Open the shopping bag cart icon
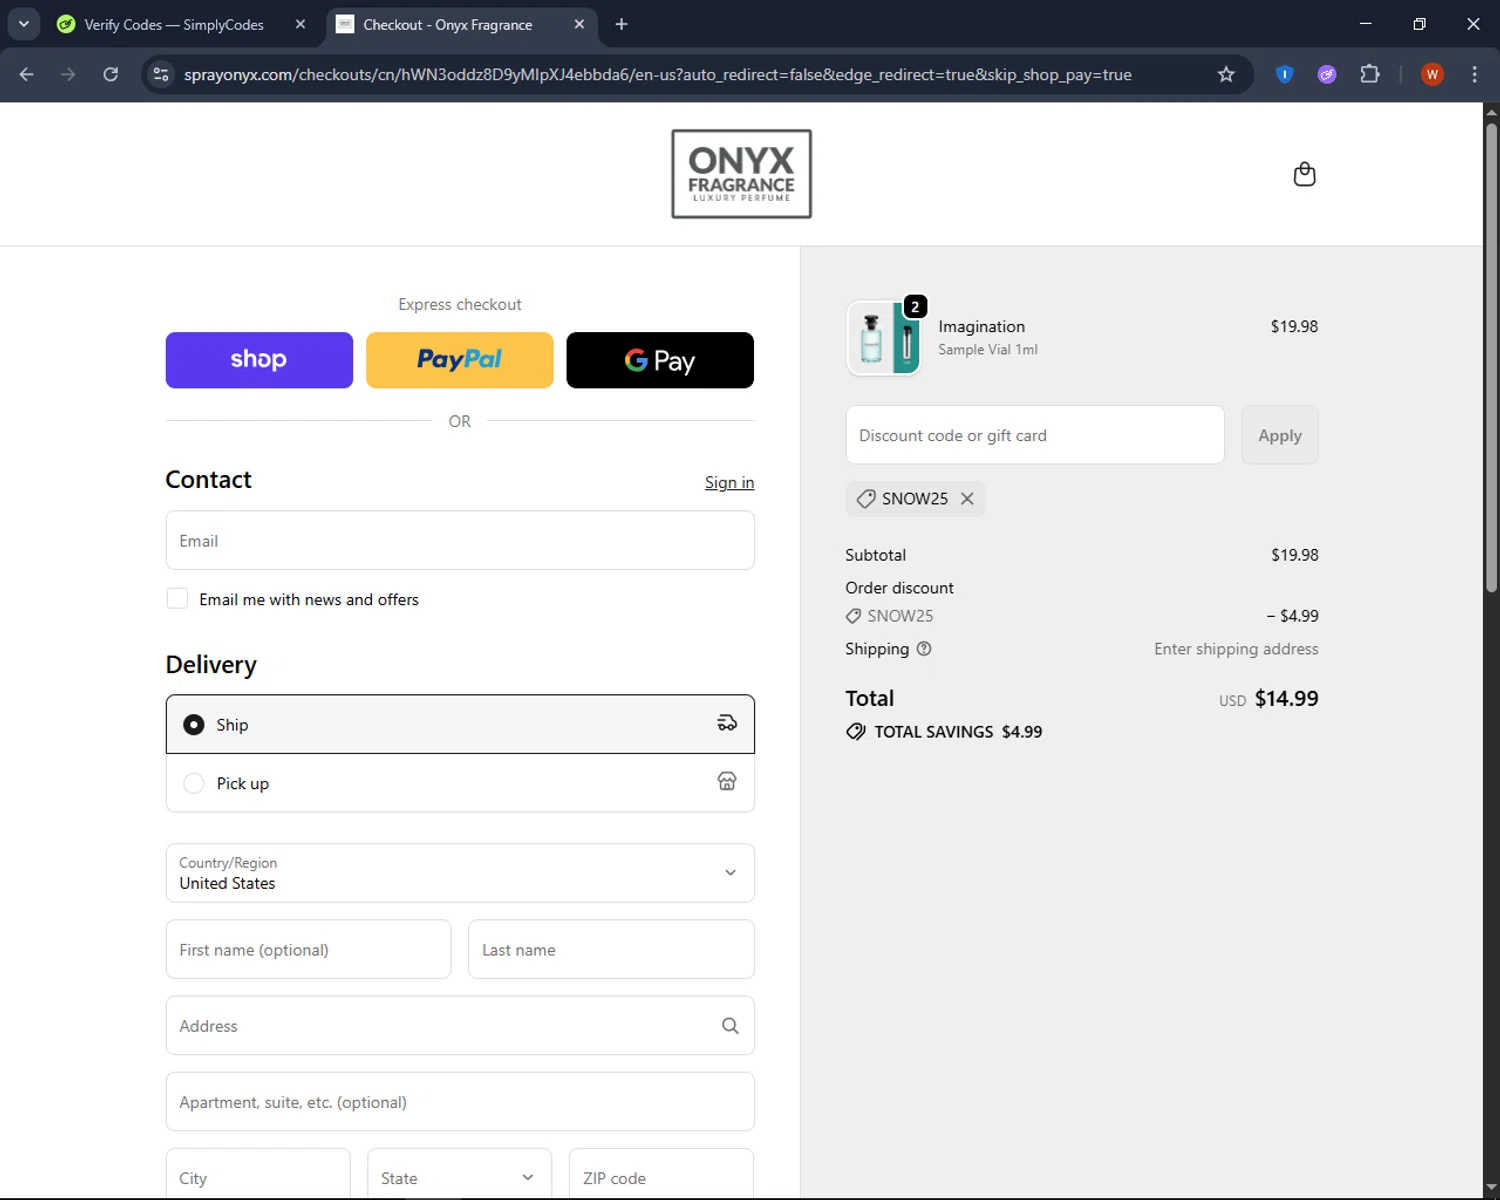Viewport: 1500px width, 1200px height. pyautogui.click(x=1304, y=175)
